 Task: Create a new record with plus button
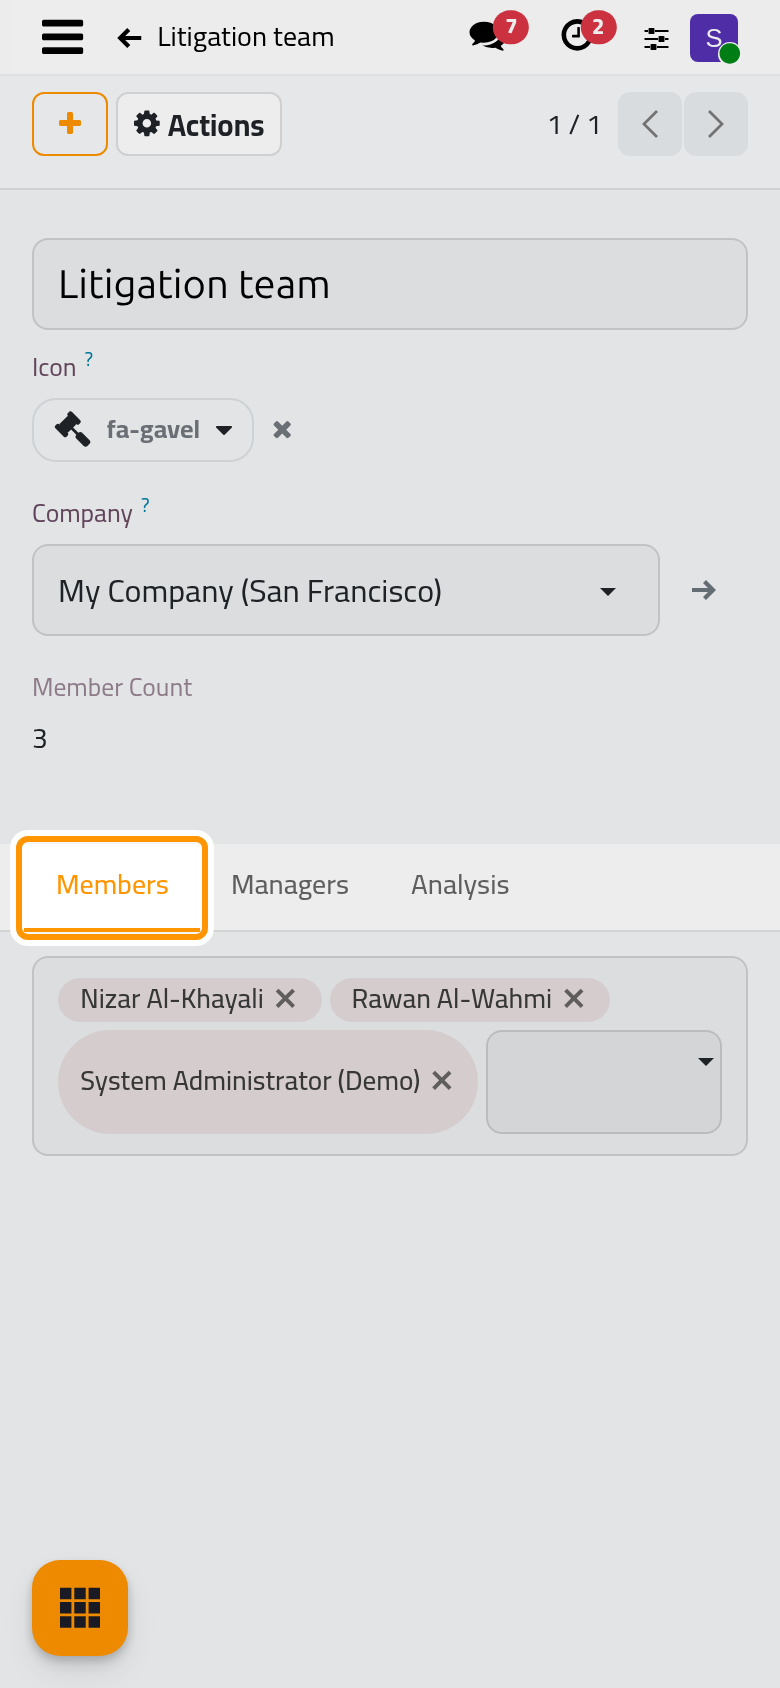coord(70,124)
